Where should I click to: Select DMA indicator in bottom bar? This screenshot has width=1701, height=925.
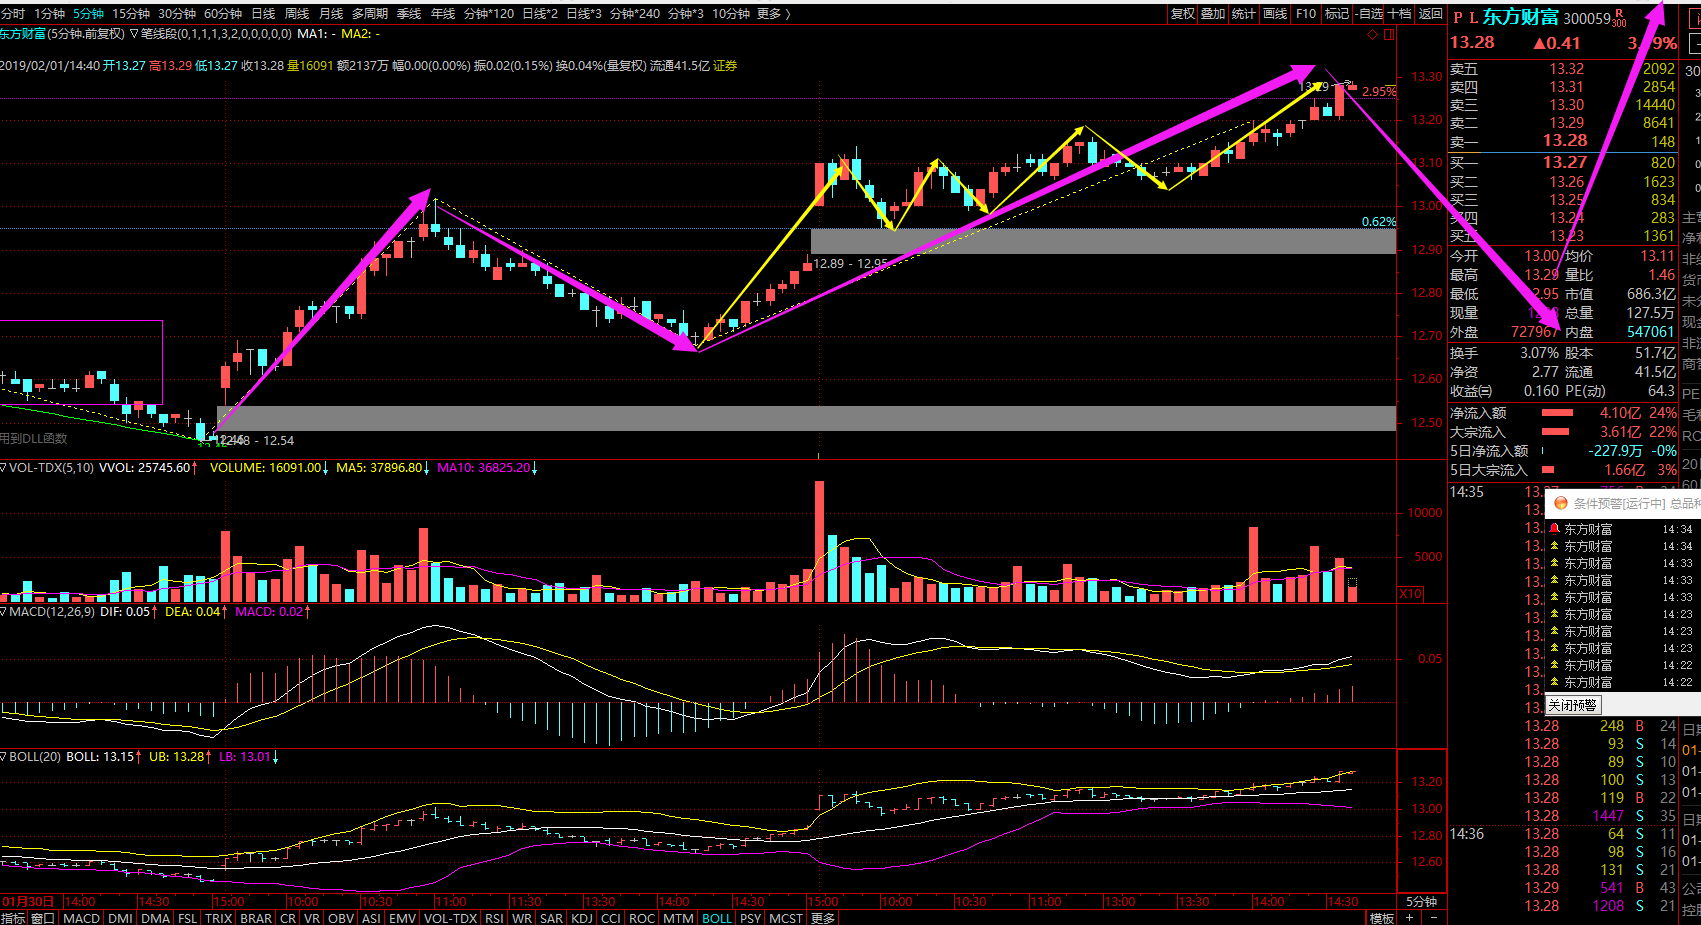pyautogui.click(x=155, y=918)
